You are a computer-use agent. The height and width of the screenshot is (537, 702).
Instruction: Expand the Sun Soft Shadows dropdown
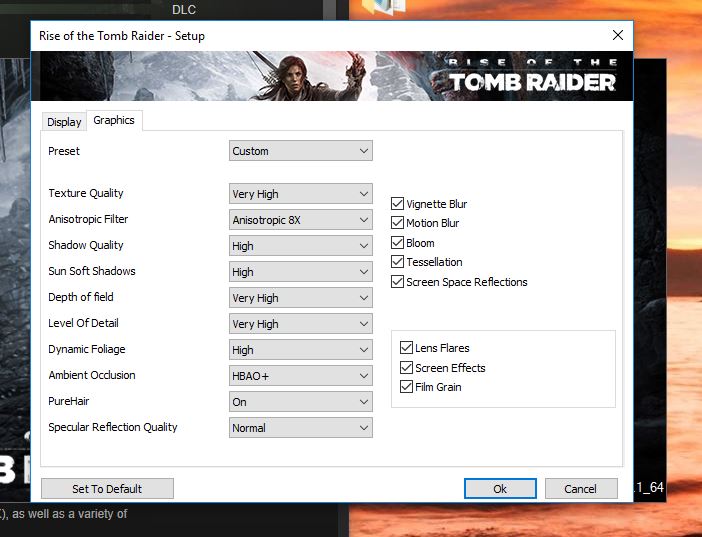pos(300,272)
